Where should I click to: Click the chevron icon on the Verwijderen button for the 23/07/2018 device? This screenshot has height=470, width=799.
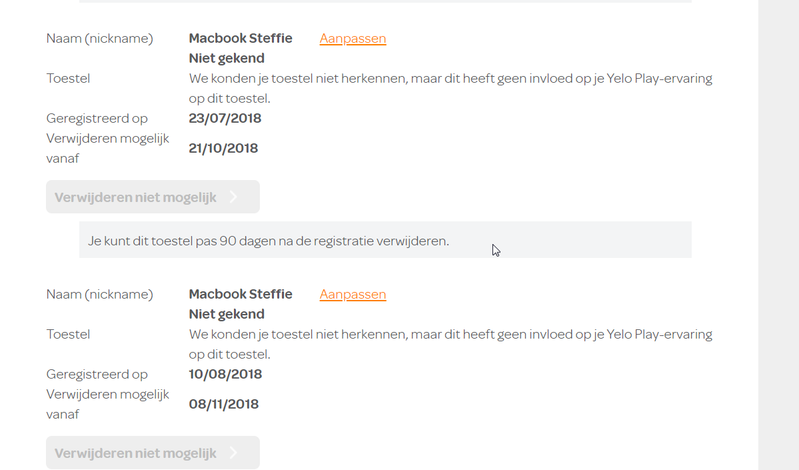click(234, 197)
